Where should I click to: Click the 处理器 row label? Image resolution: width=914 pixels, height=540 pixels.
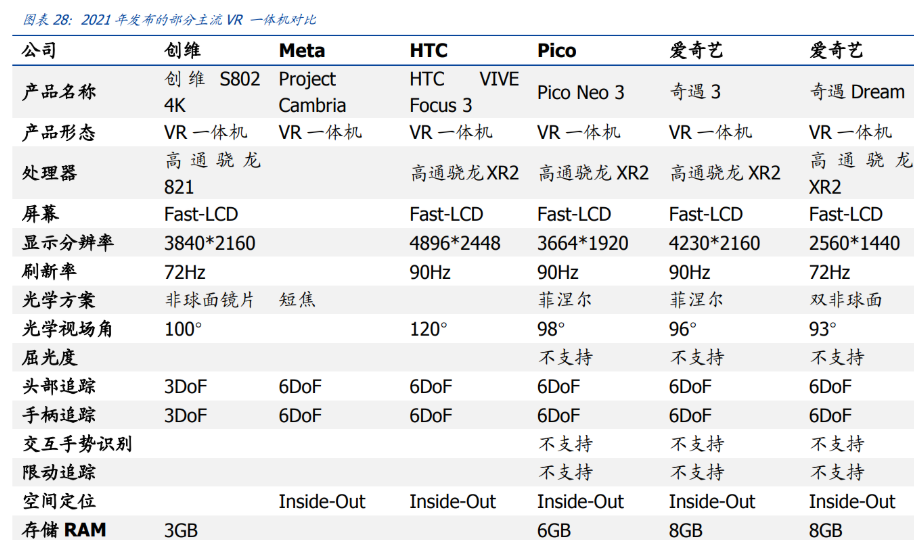50,173
